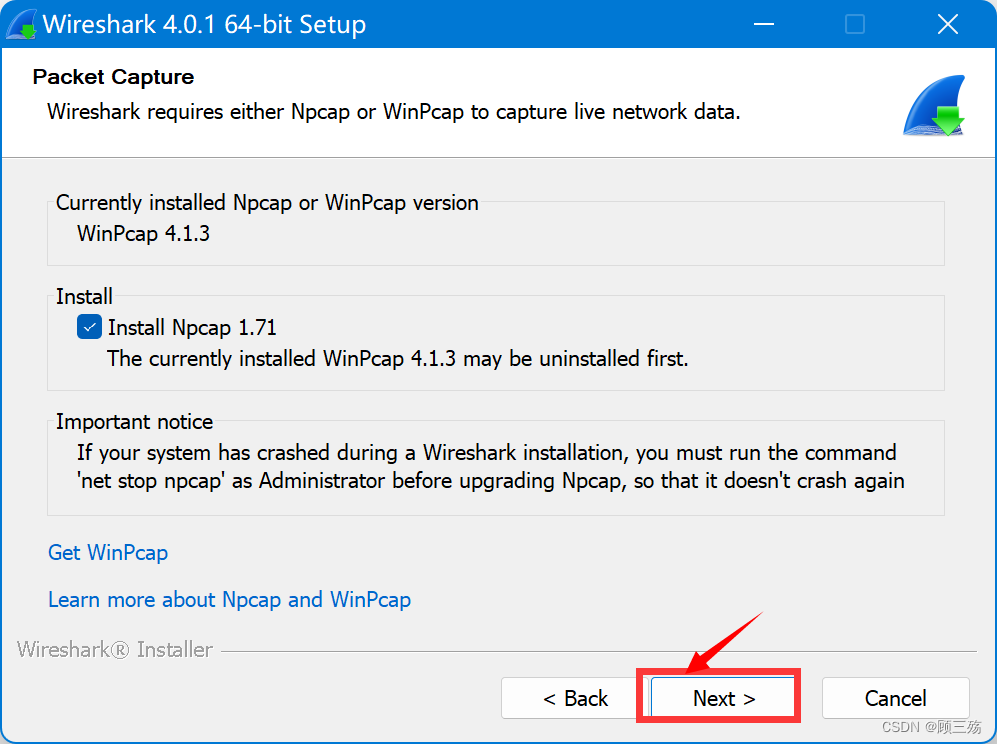Click the 'Important notice' group label

[x=134, y=422]
